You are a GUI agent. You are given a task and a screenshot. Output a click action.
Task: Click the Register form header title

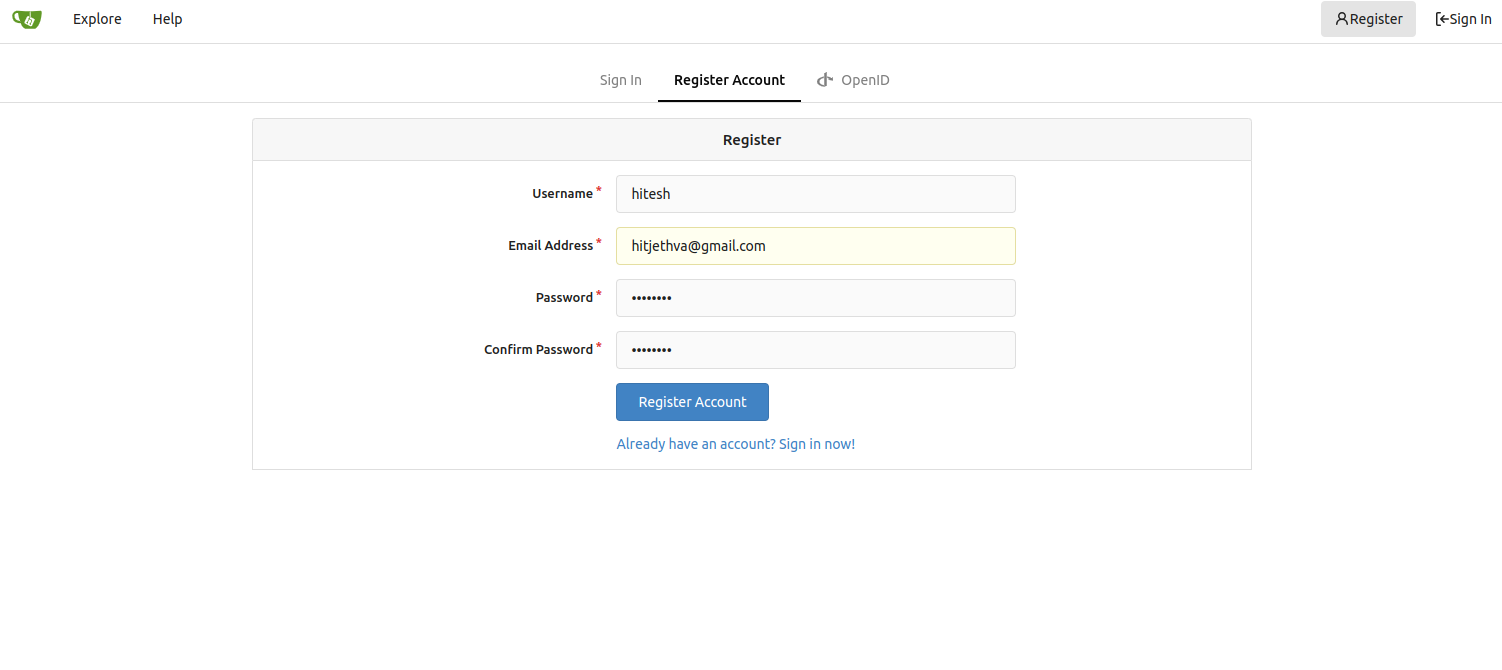[751, 140]
